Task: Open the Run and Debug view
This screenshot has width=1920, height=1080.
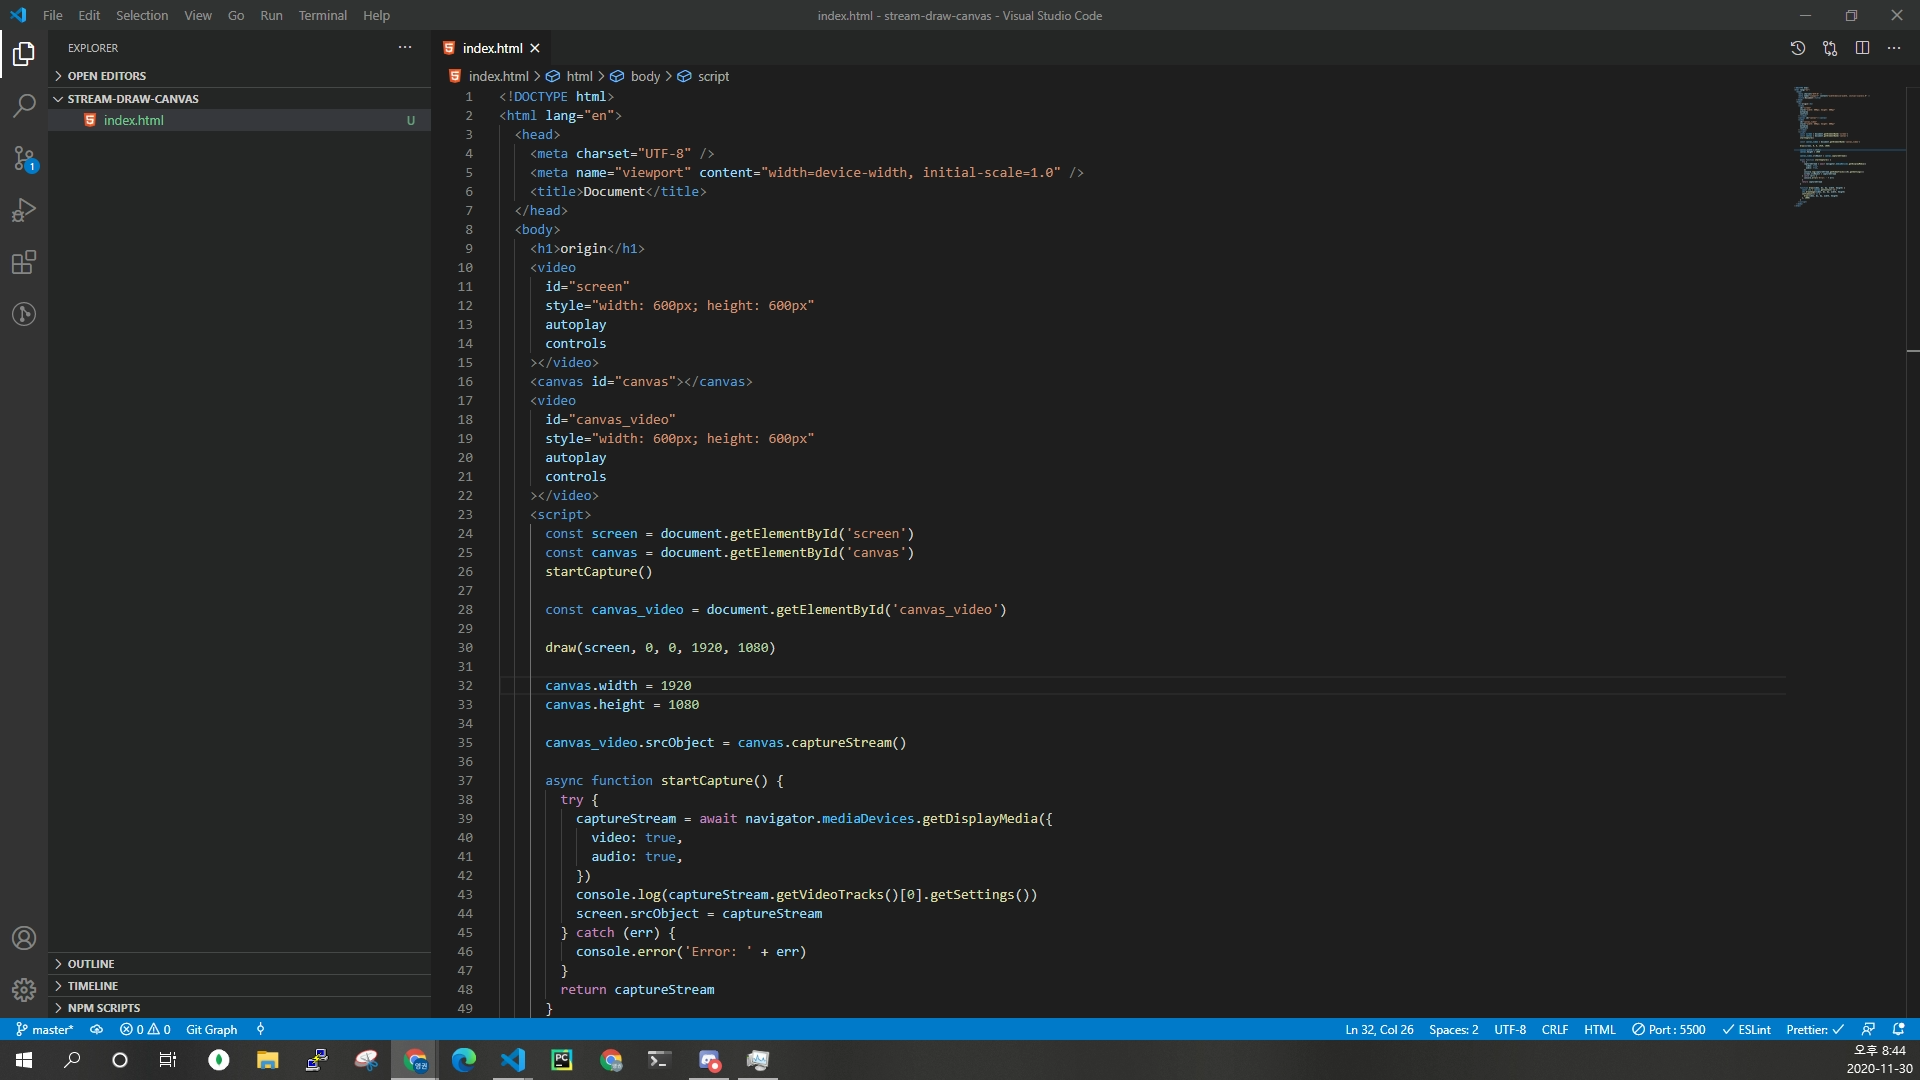Action: point(24,210)
